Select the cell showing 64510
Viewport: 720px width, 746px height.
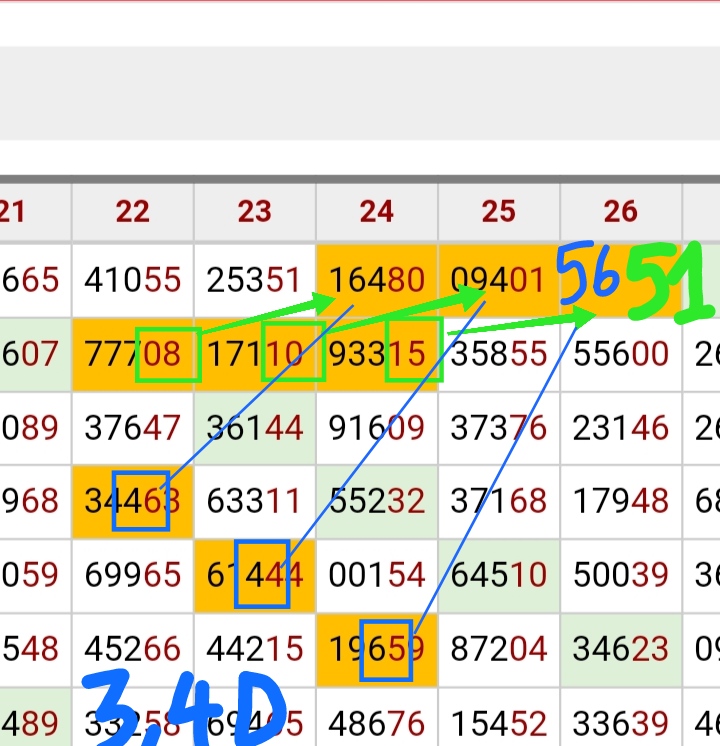tap(499, 575)
